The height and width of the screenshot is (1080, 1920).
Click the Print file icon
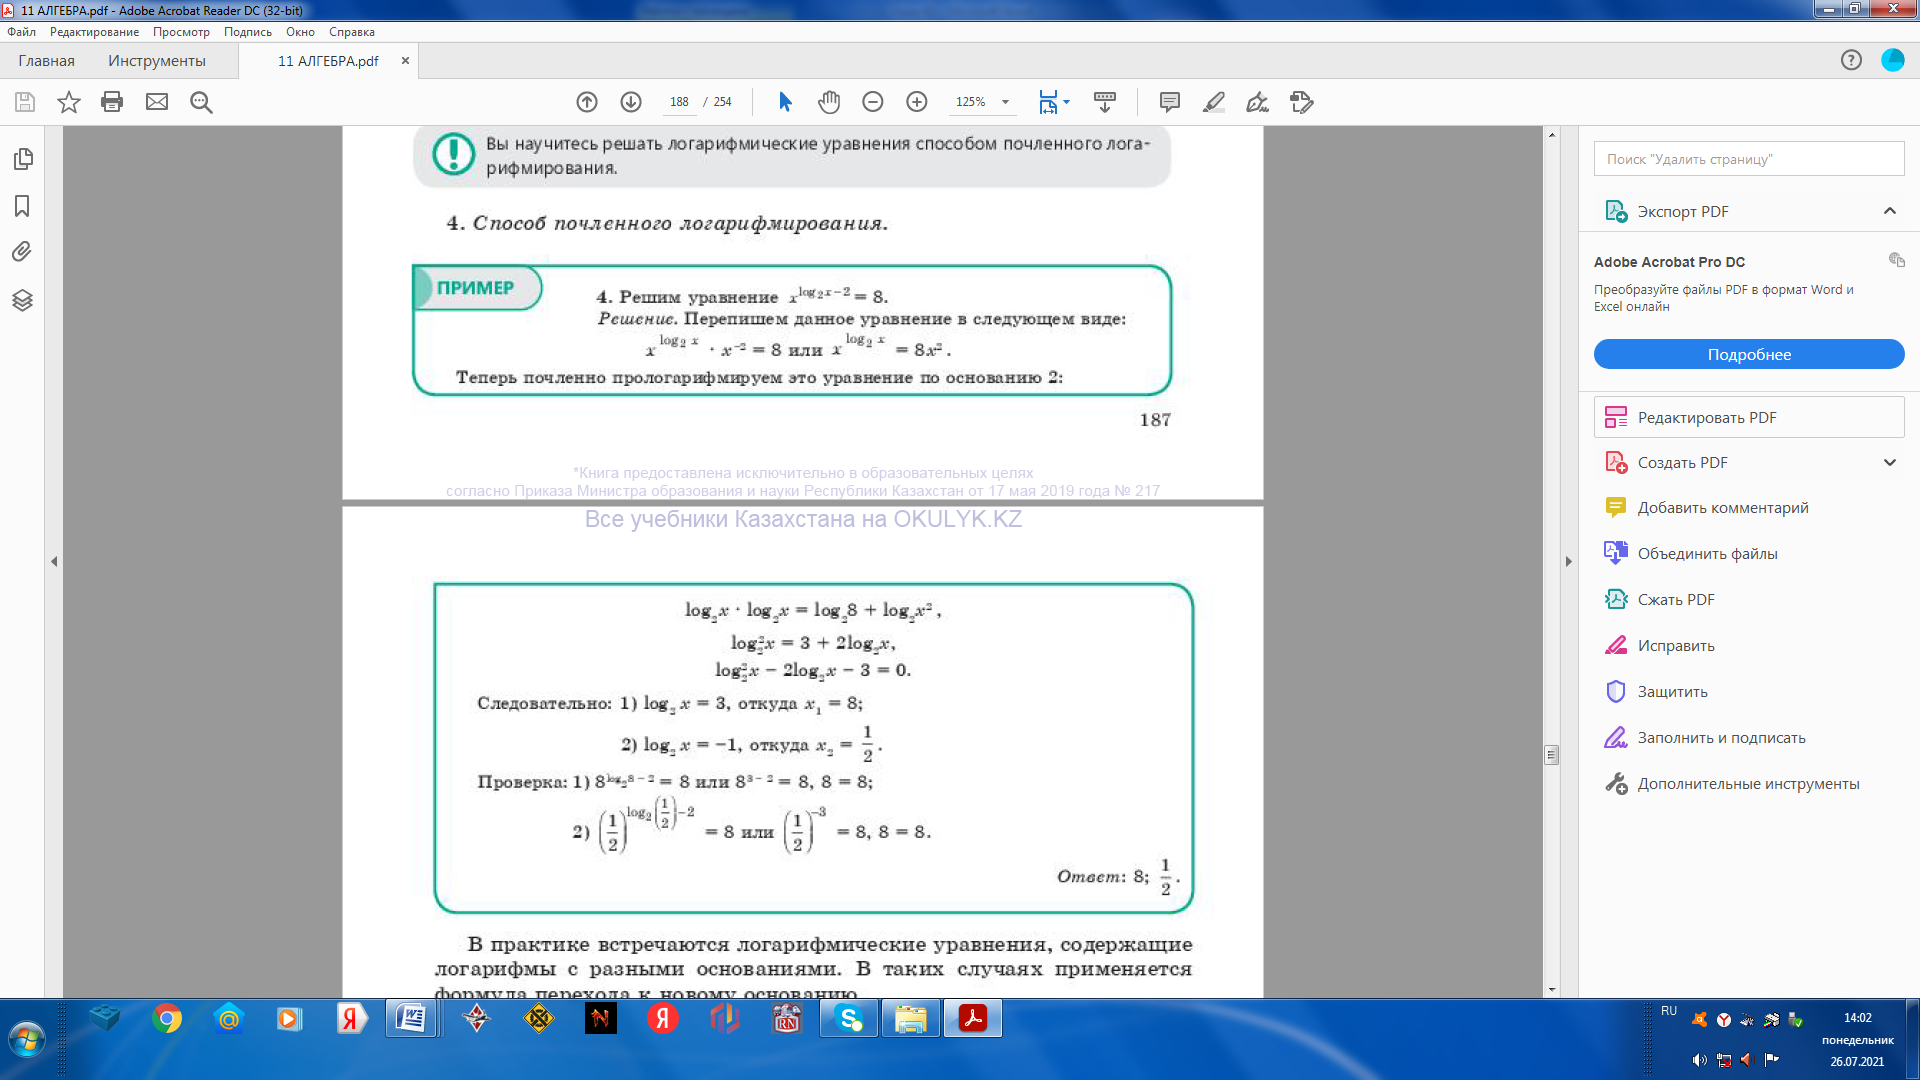pyautogui.click(x=112, y=102)
